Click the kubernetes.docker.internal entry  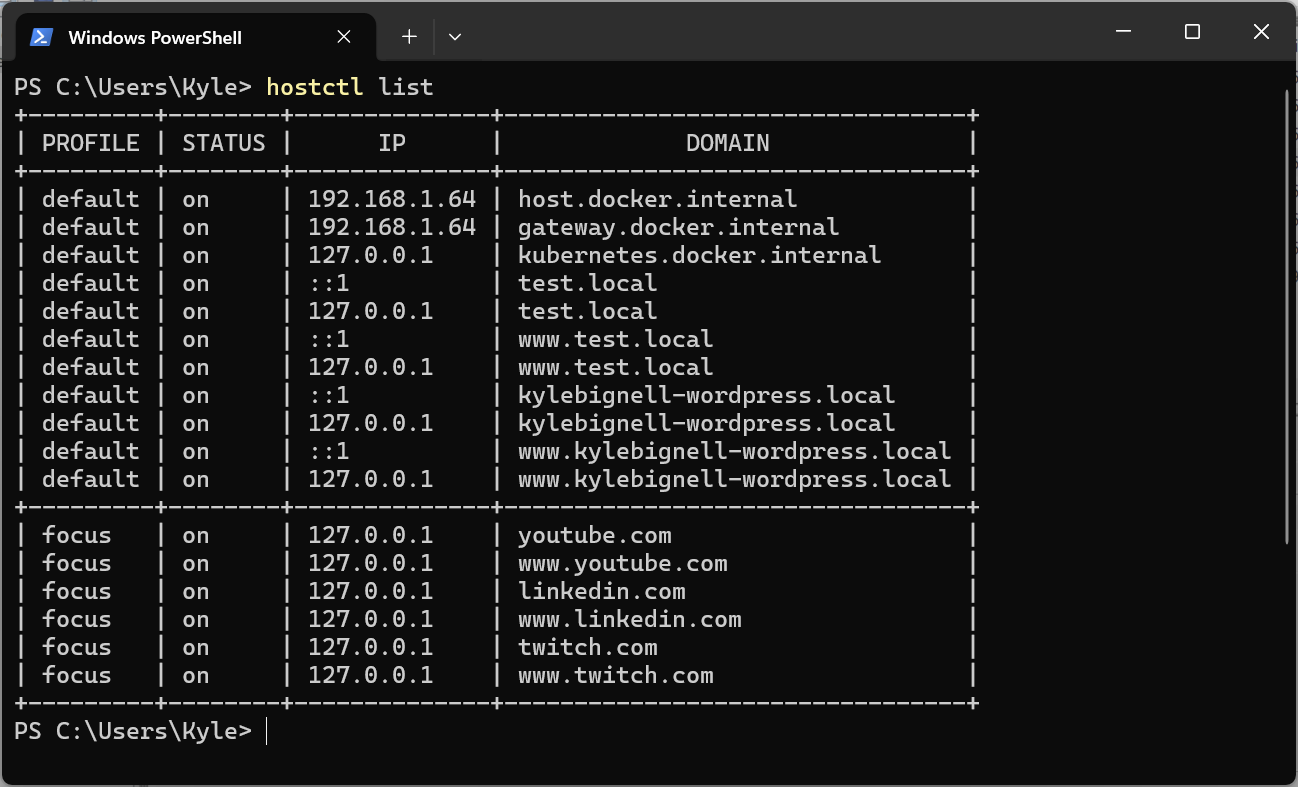point(698,255)
